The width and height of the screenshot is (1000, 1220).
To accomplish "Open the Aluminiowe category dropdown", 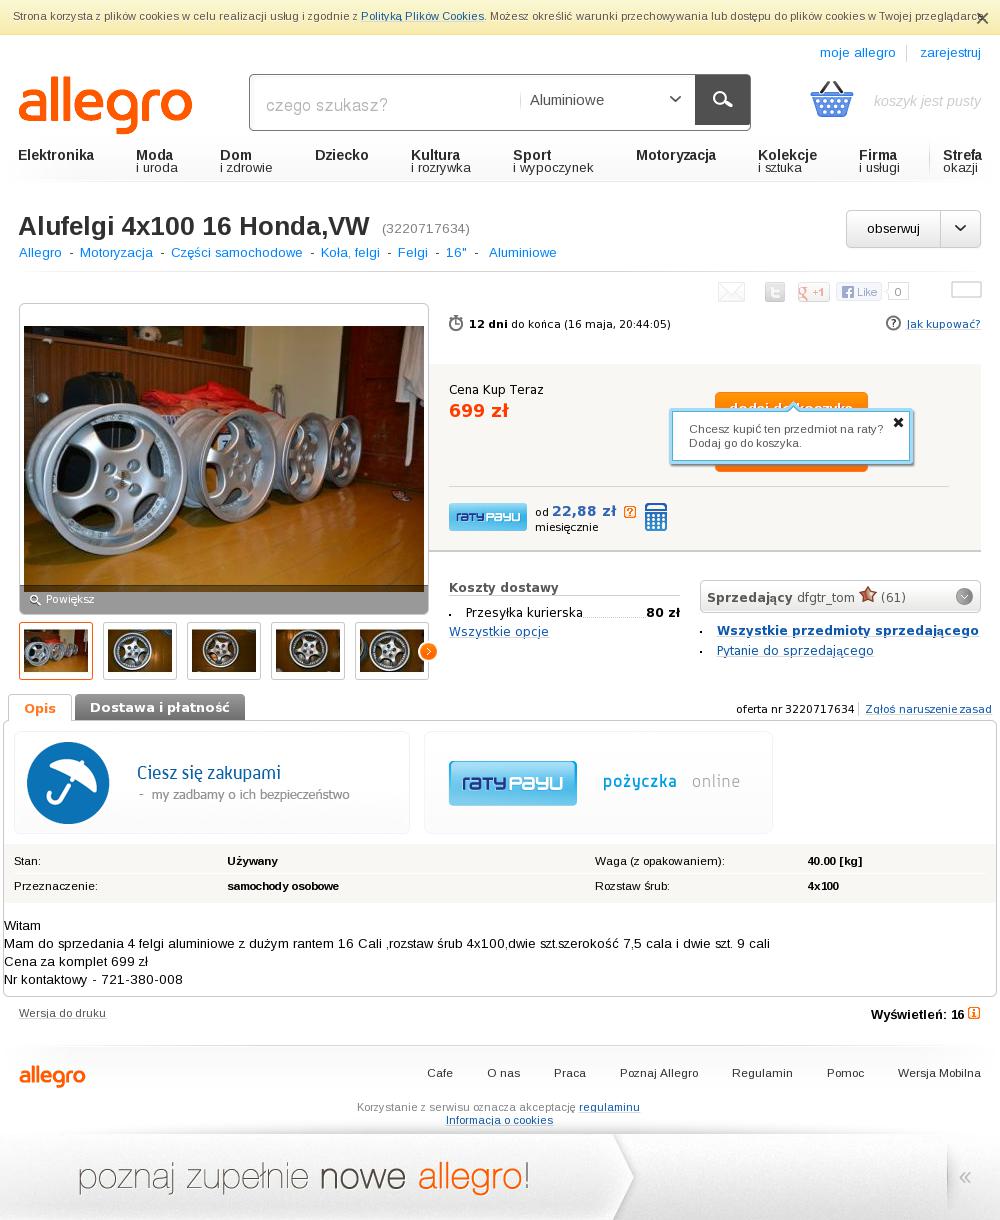I will pyautogui.click(x=606, y=100).
